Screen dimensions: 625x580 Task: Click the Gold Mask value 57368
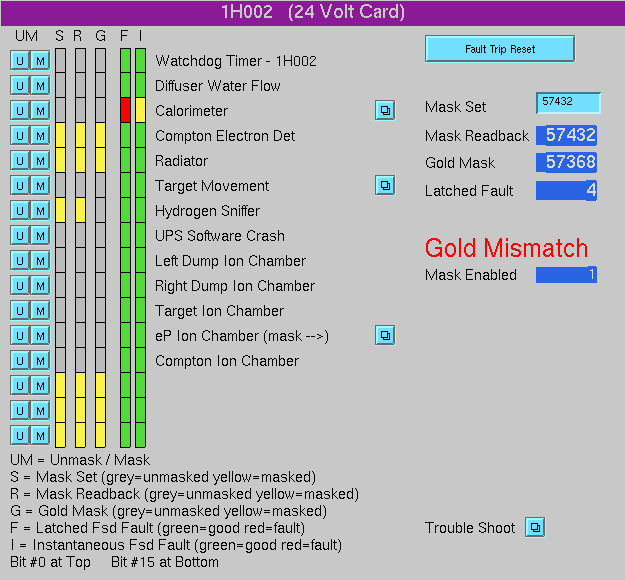tap(566, 162)
